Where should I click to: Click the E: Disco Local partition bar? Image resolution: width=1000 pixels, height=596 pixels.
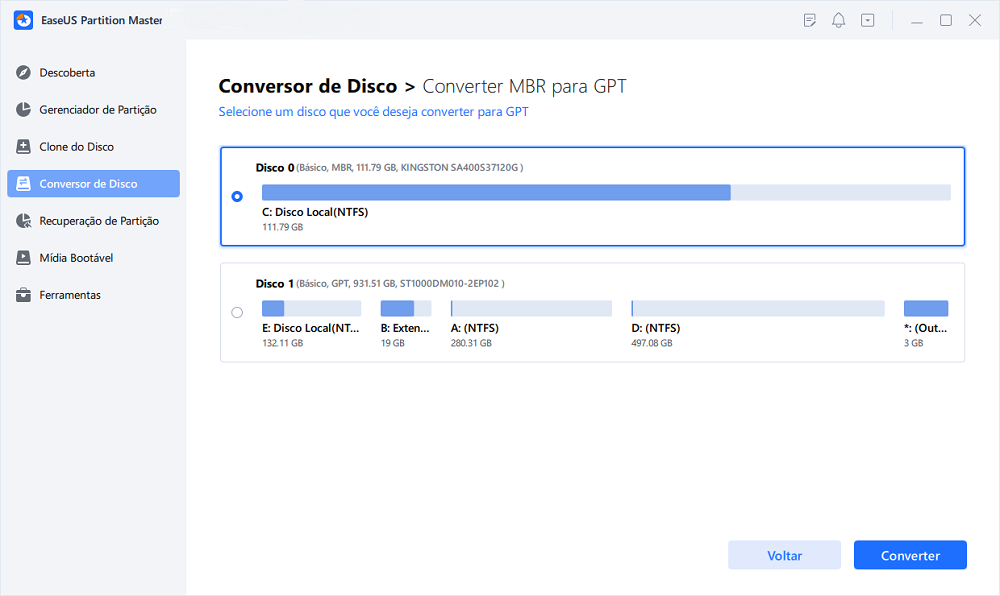coord(311,309)
